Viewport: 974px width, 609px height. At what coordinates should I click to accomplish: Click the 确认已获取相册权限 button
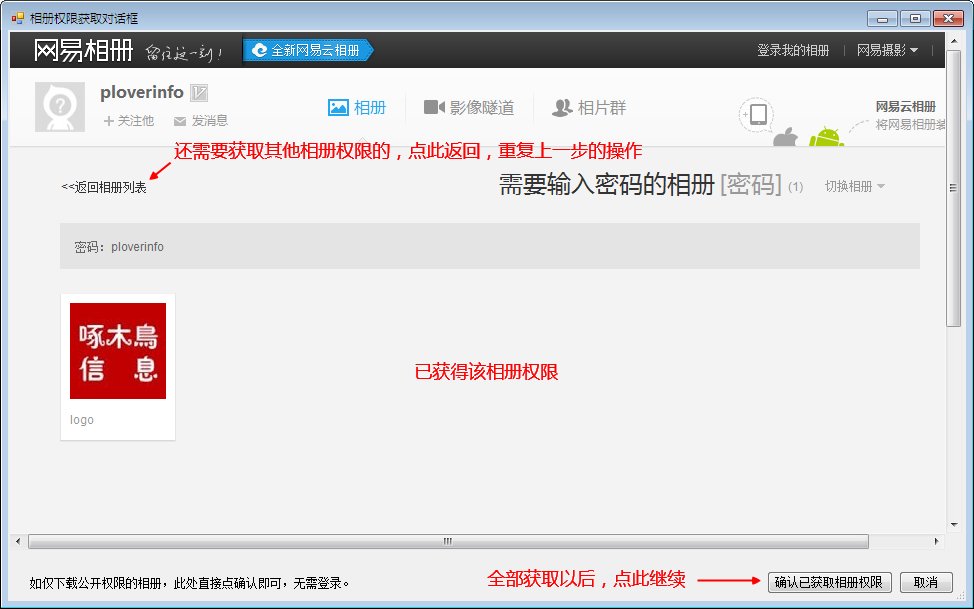pos(829,582)
